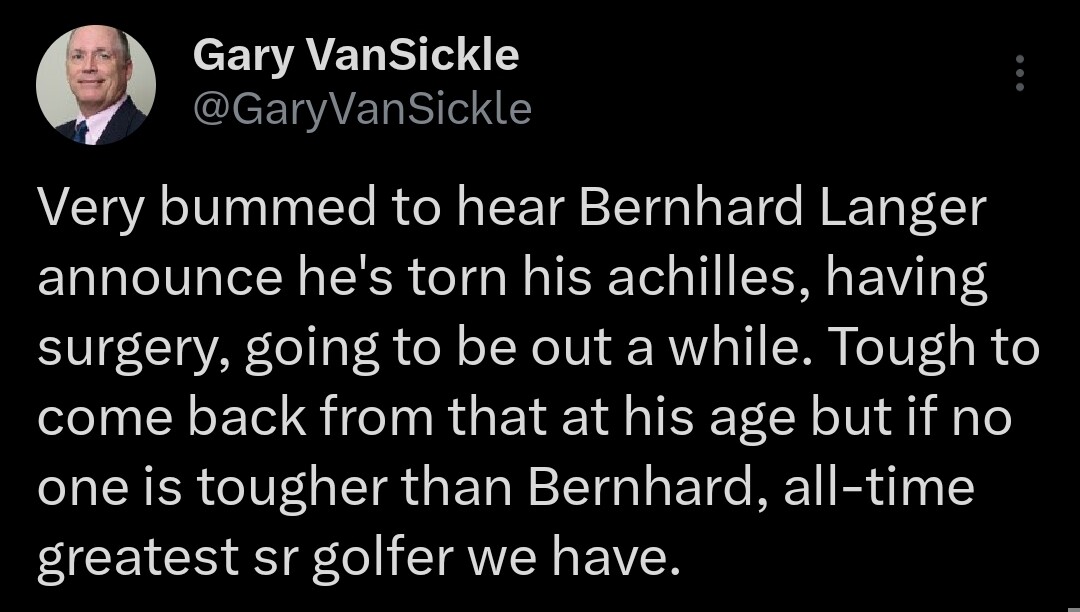Click the word "Tough" in the tweet

coord(905,348)
